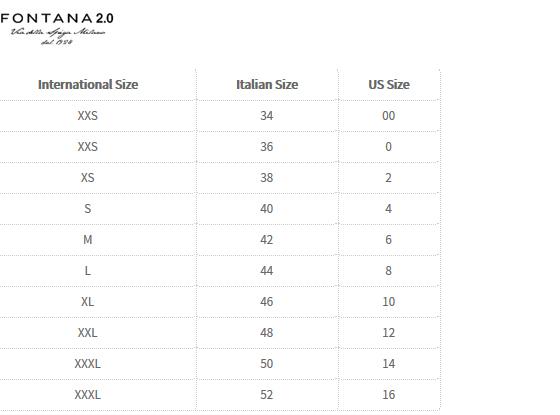Click US size 10 value
The image size is (560, 415).
(389, 302)
